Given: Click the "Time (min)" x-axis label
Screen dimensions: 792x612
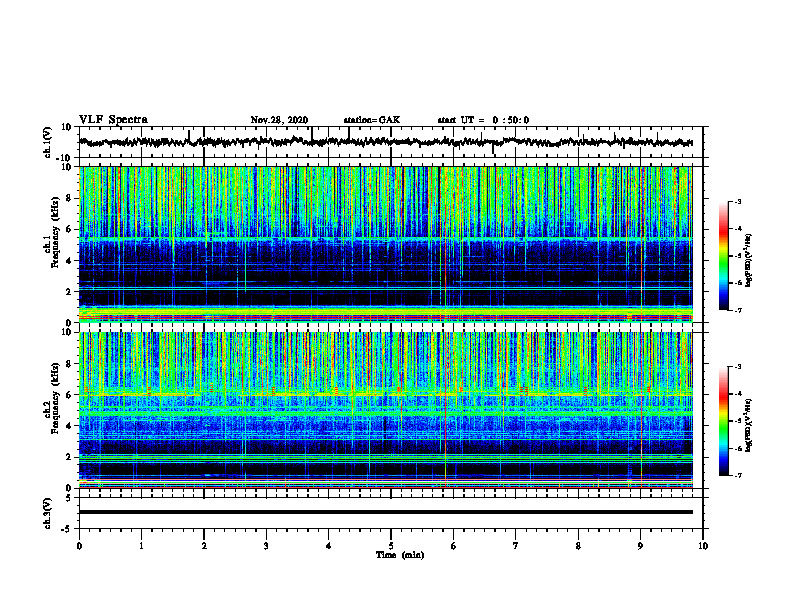Looking at the screenshot, I should coord(400,555).
